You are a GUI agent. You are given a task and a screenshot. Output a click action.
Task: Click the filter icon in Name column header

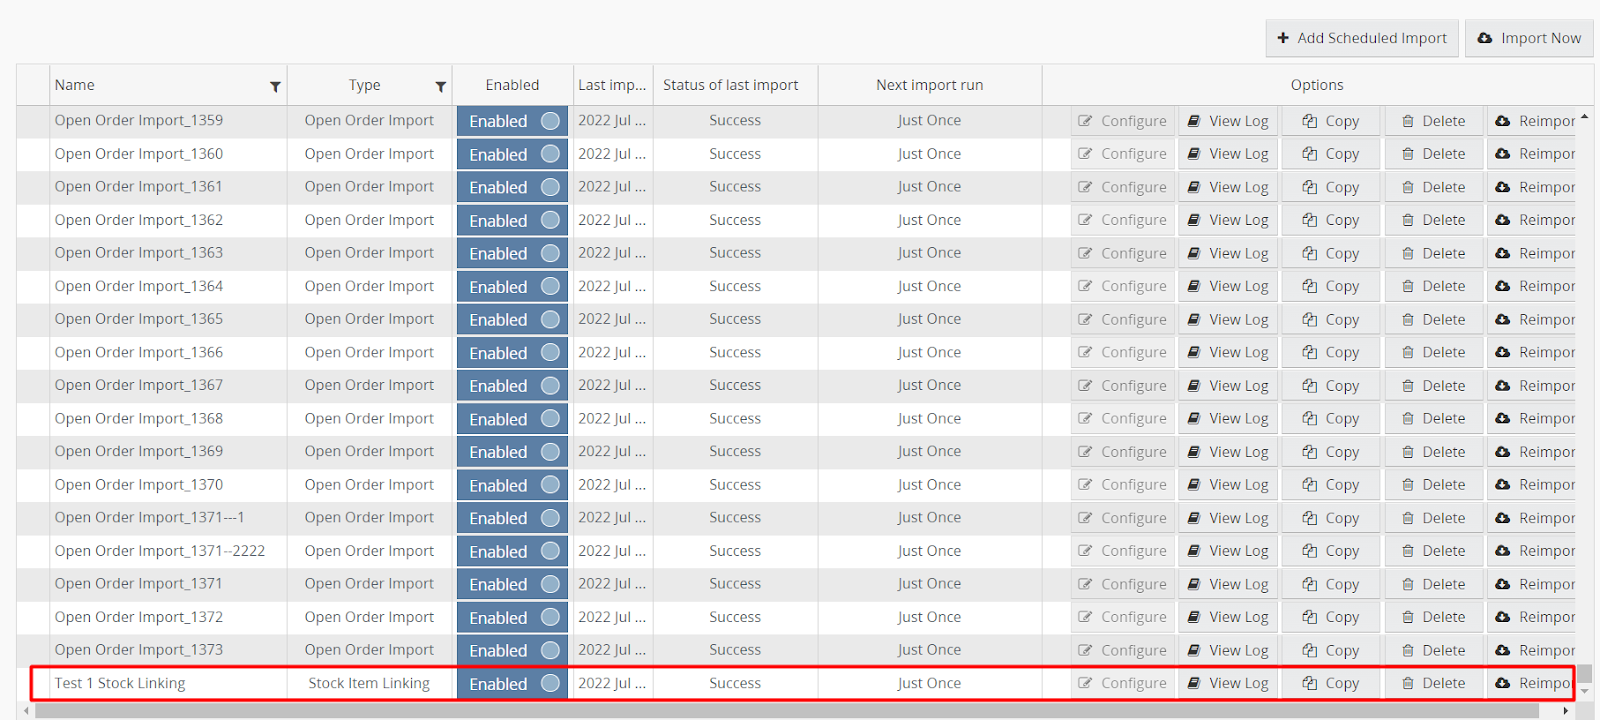pyautogui.click(x=275, y=87)
